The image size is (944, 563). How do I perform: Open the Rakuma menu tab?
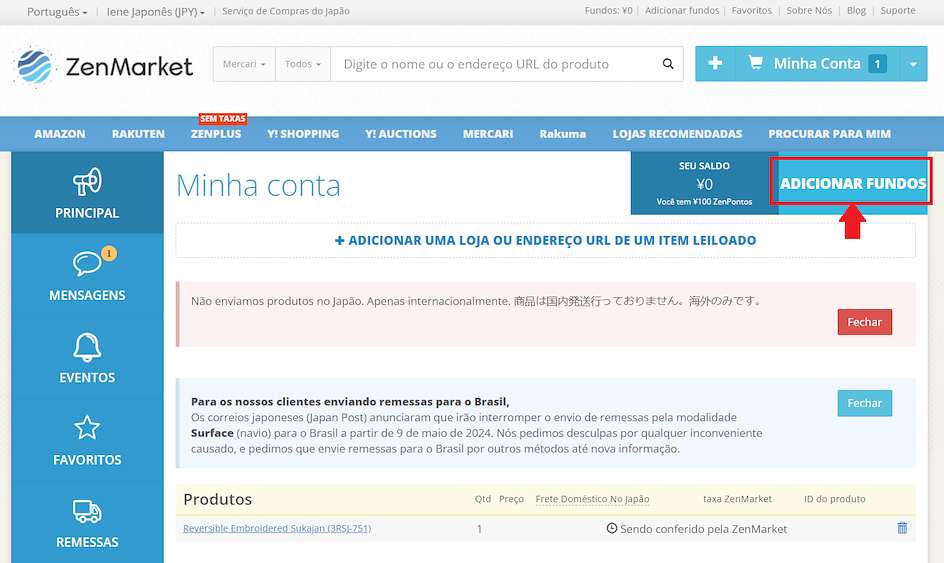pos(562,134)
